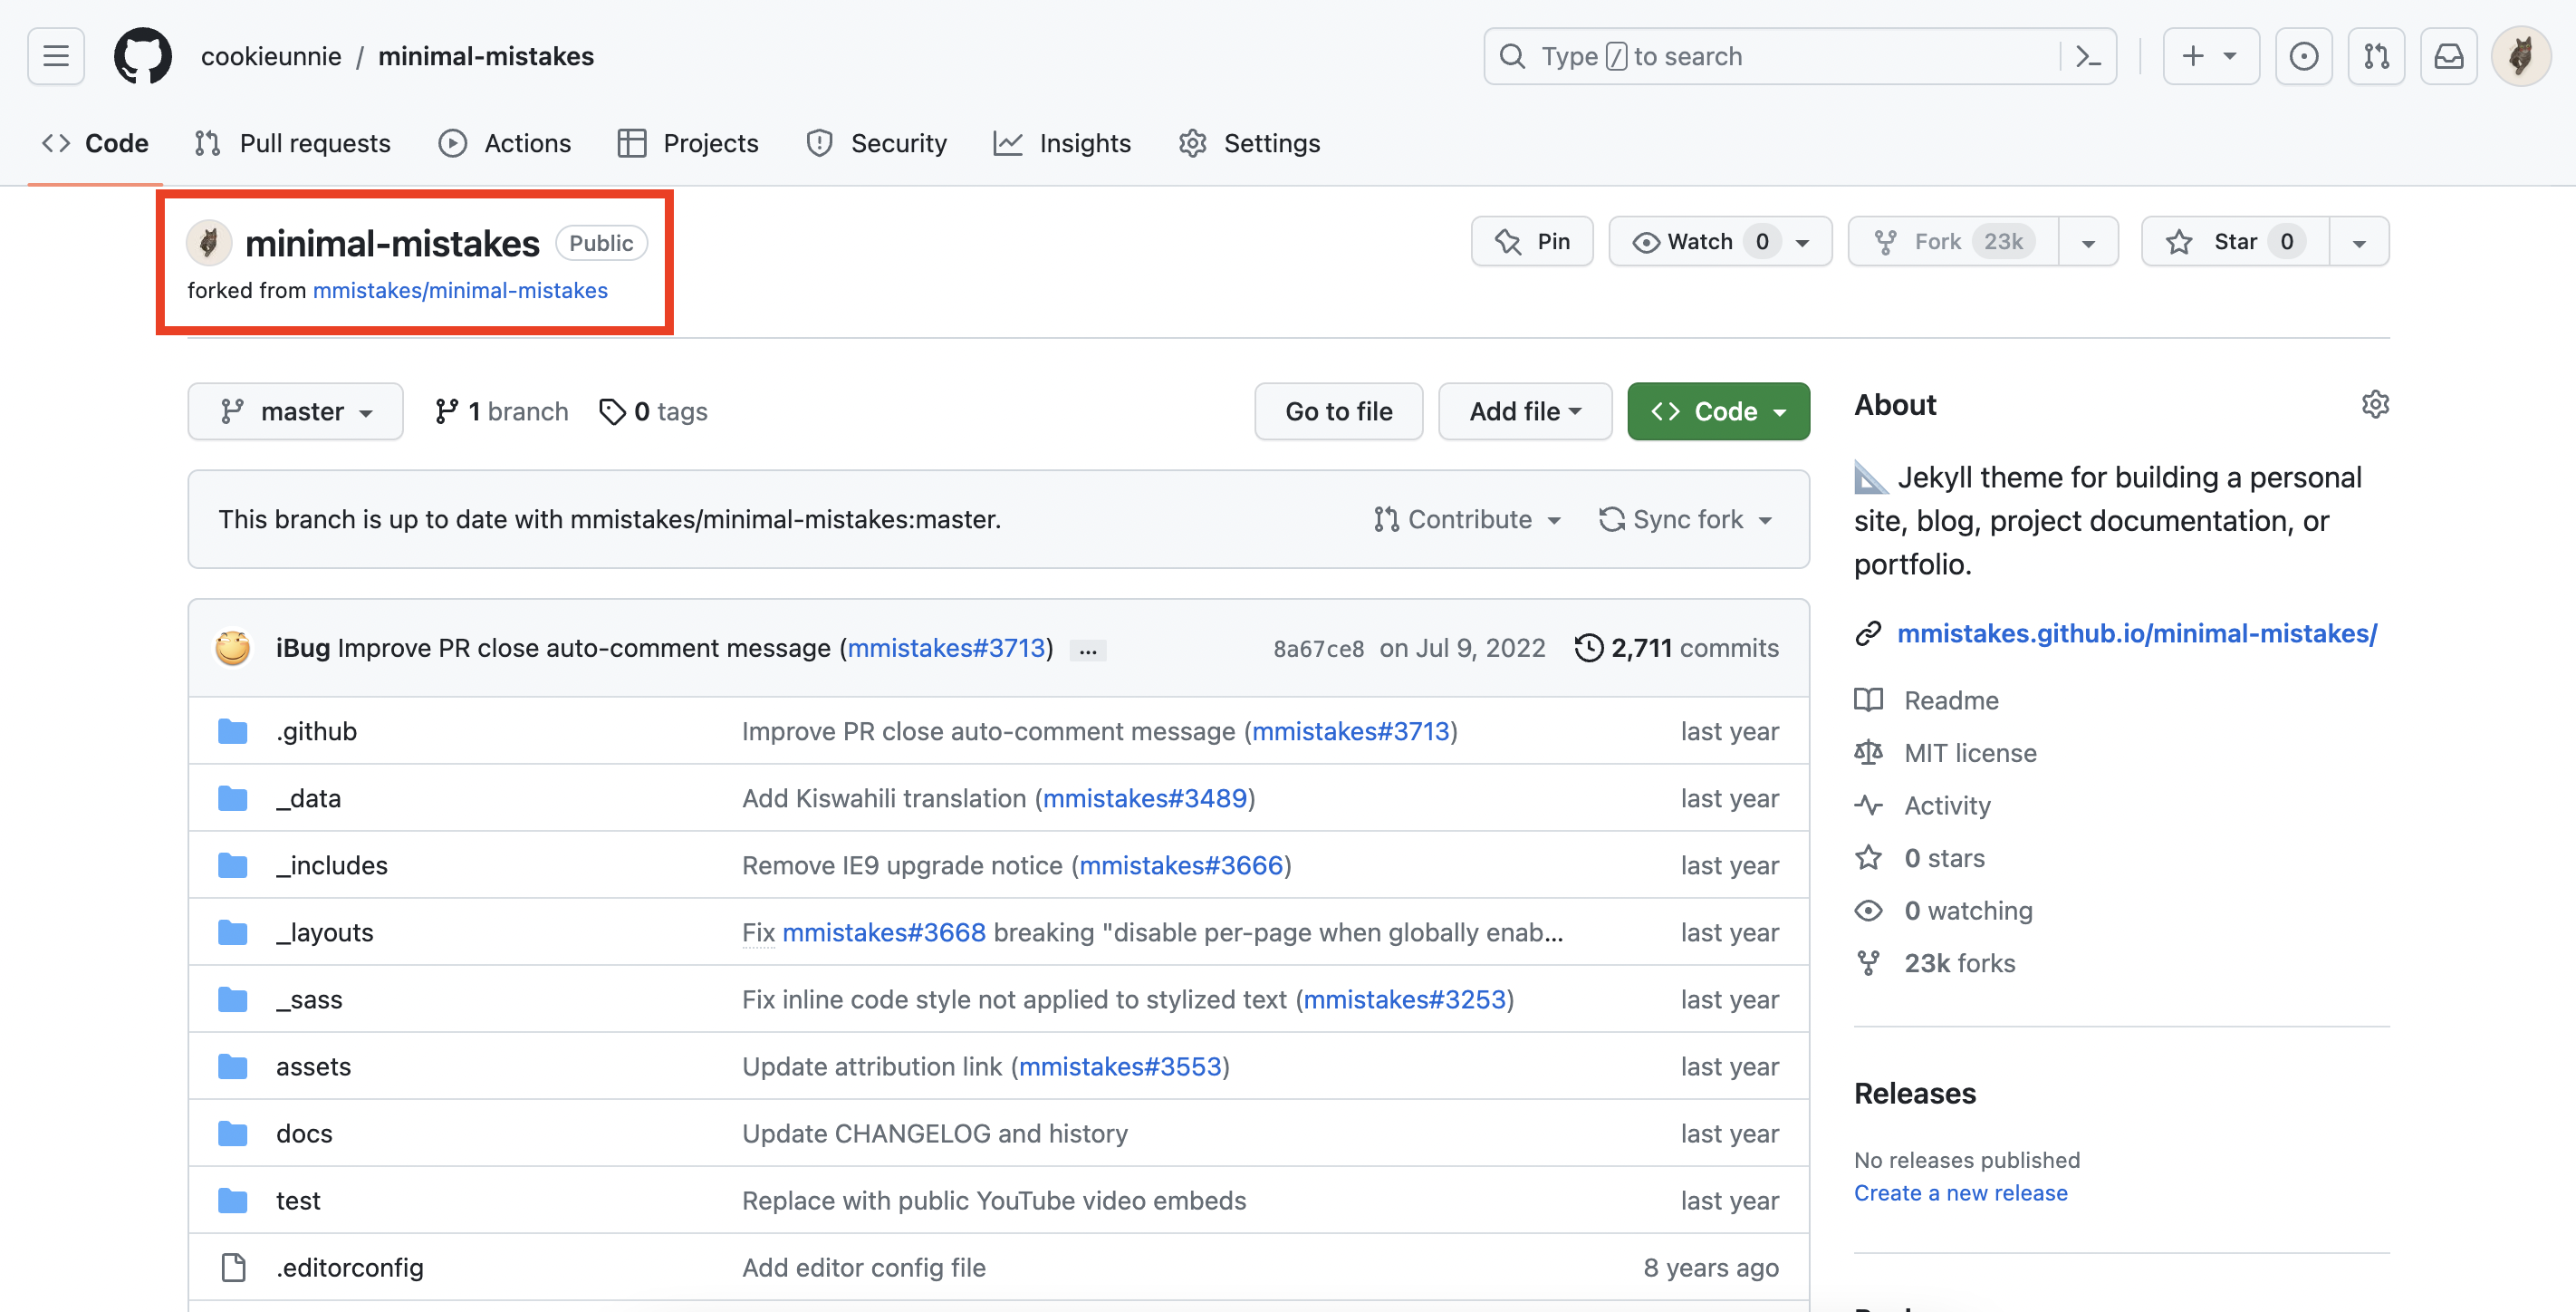The width and height of the screenshot is (2576, 1312).
Task: View the 0 watching link
Action: pyautogui.click(x=1943, y=911)
